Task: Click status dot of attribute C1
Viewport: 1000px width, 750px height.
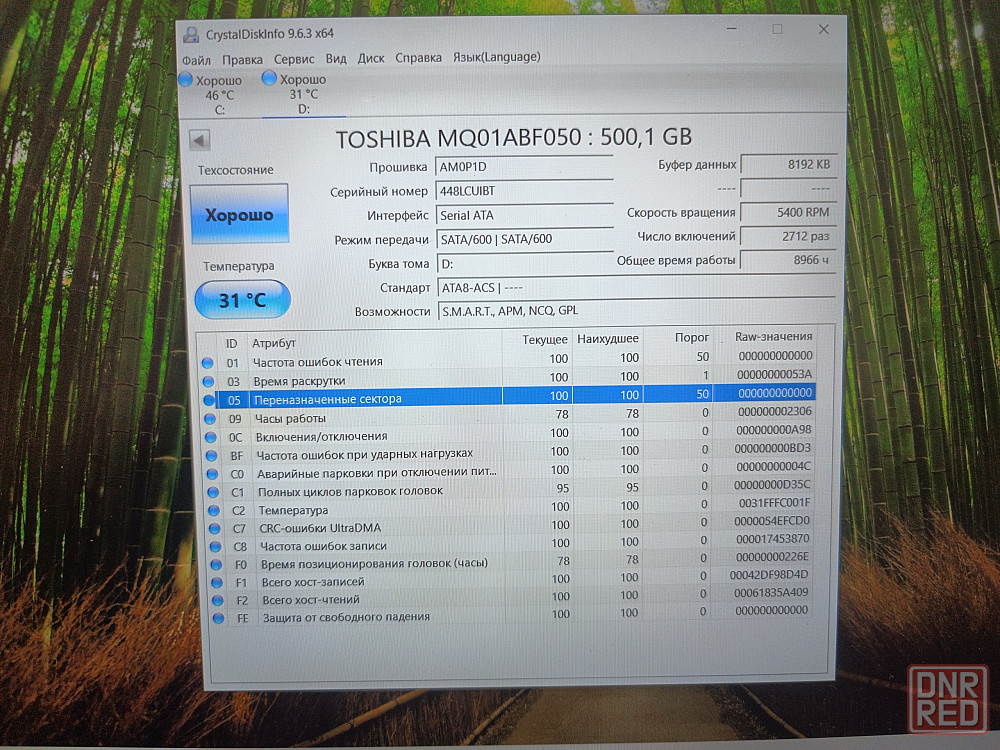Action: coord(213,492)
